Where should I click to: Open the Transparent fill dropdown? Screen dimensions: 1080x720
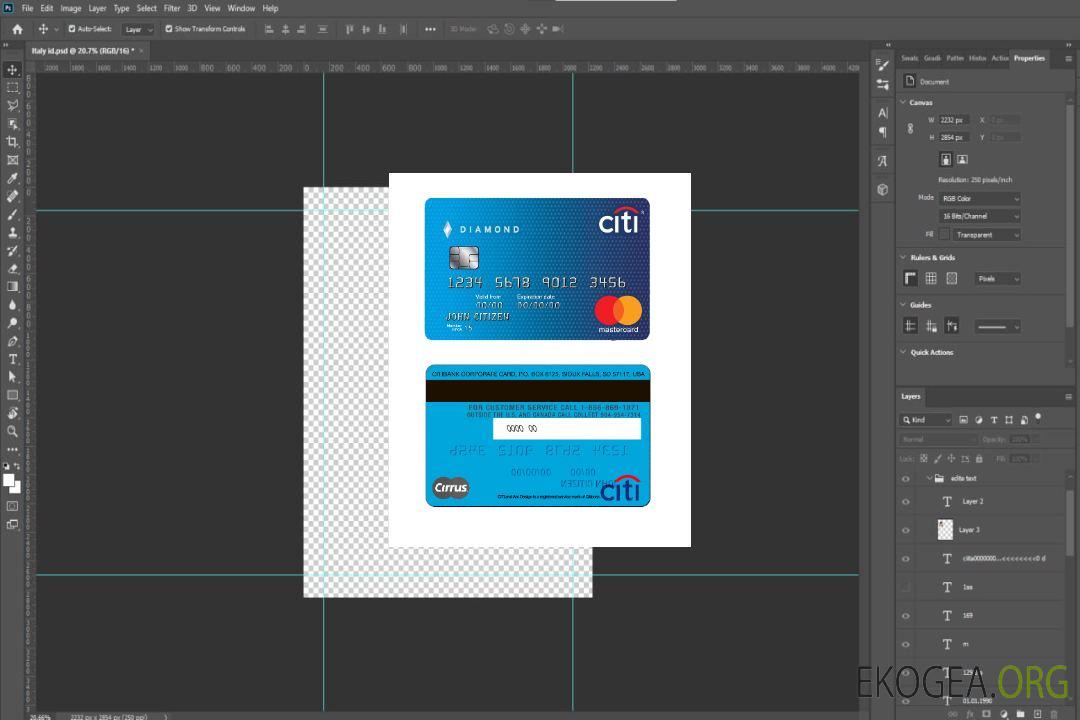tap(986, 235)
